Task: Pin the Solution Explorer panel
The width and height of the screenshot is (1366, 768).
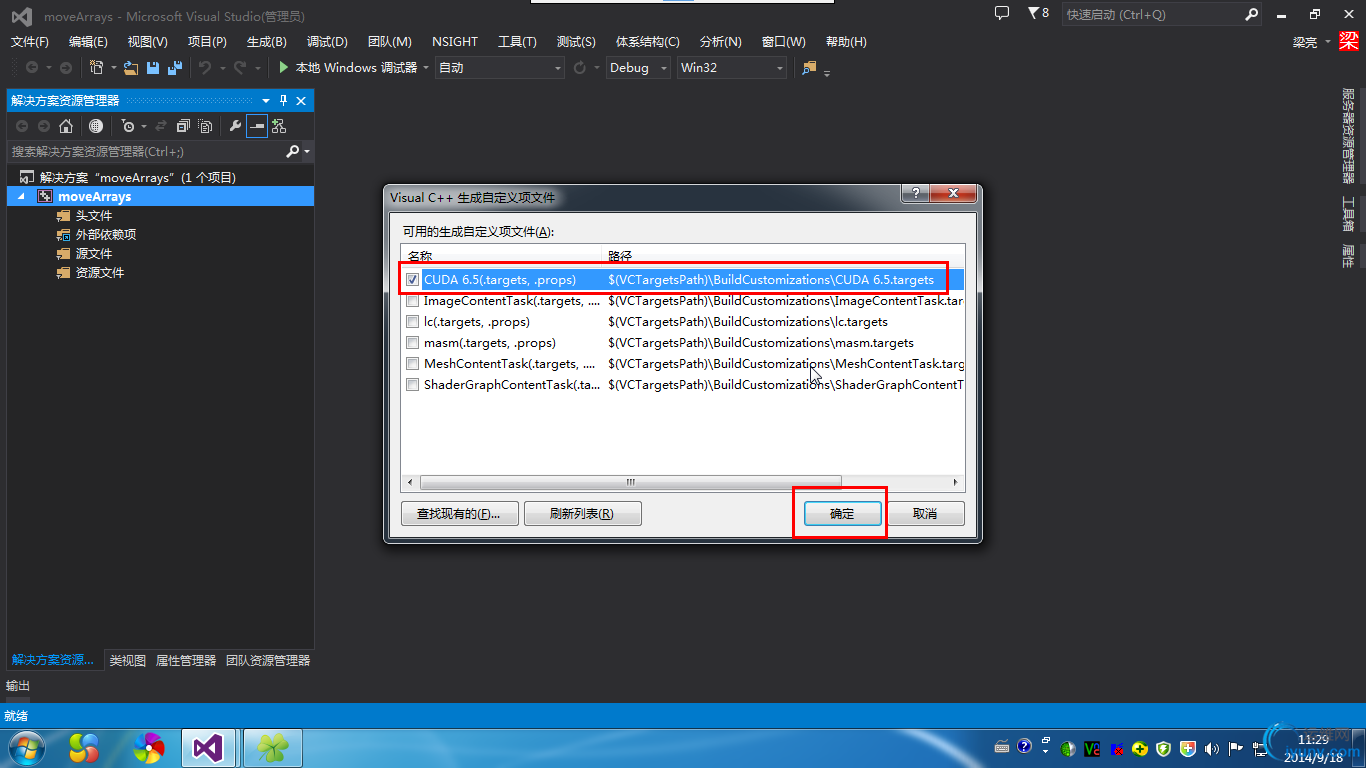Action: coord(283,100)
